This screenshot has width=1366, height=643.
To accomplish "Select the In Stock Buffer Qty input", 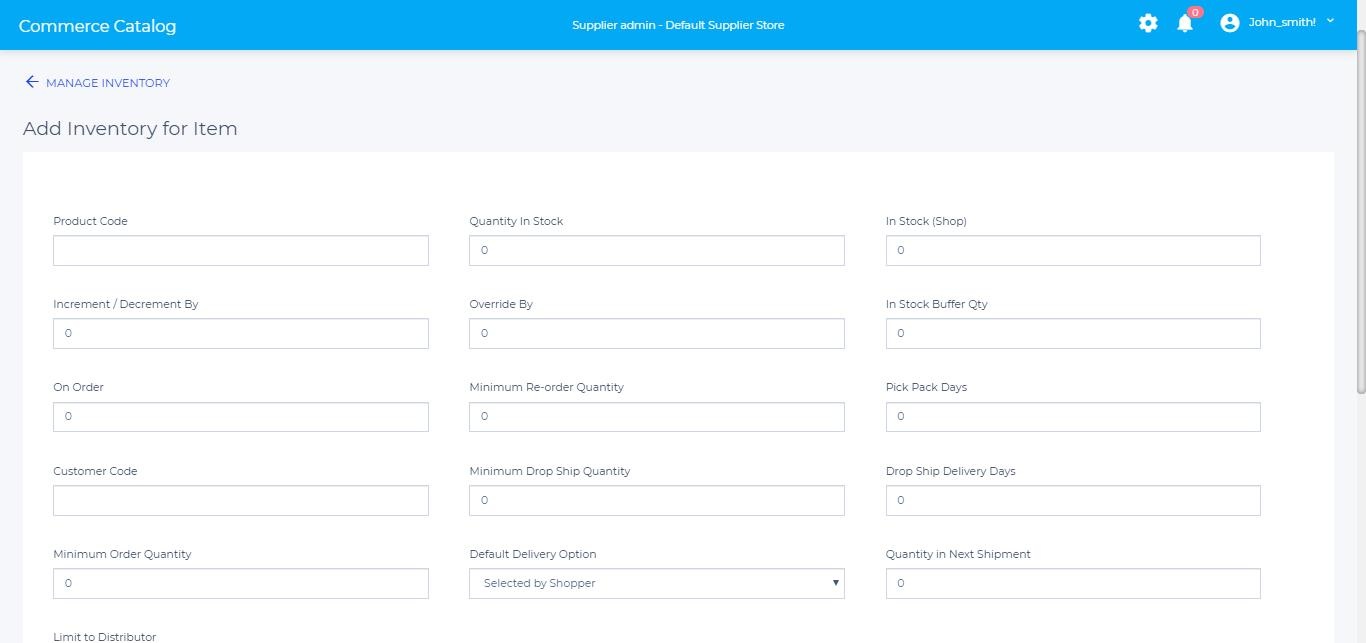I will (1073, 333).
